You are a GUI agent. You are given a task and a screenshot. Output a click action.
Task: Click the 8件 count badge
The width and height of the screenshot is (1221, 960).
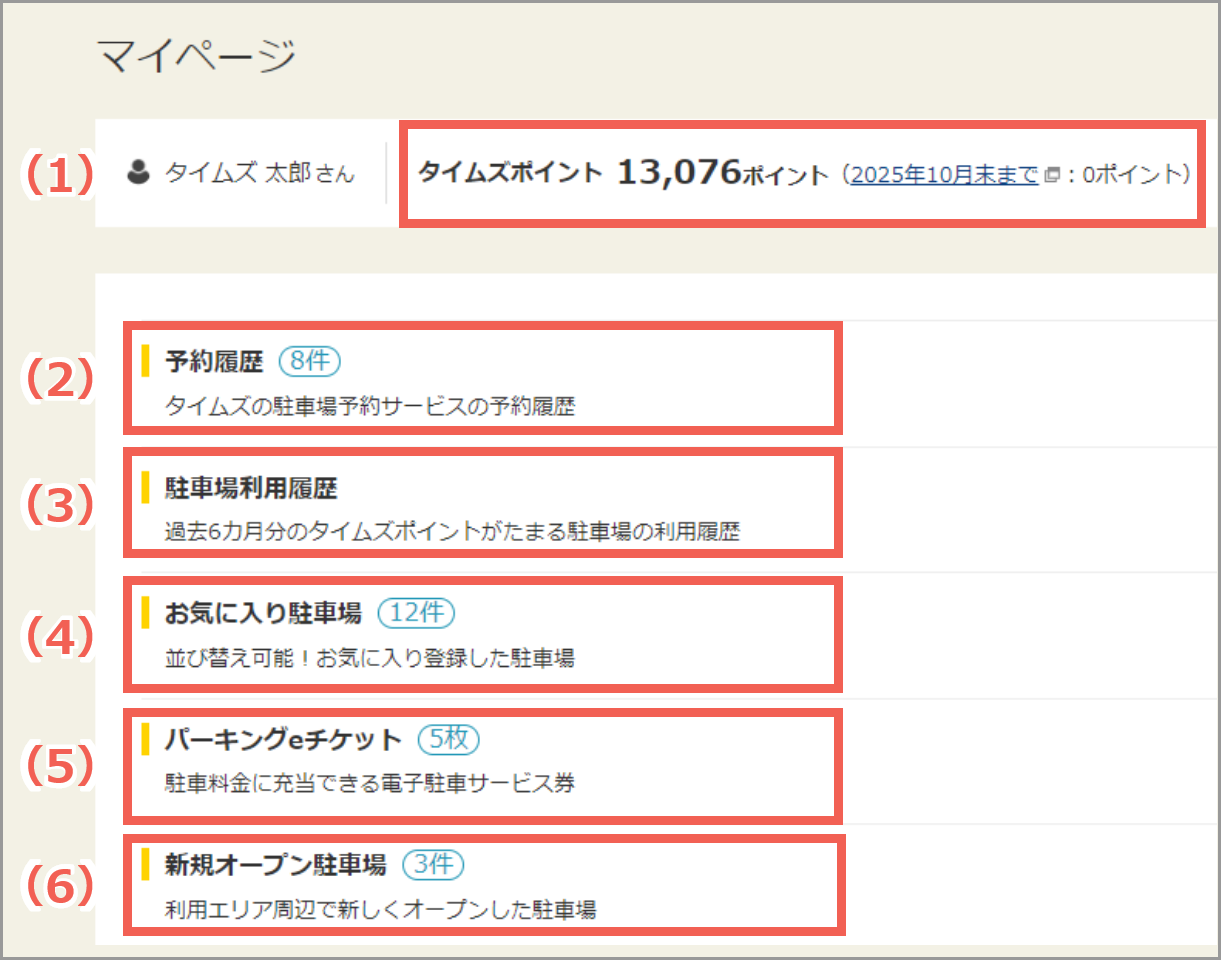click(x=310, y=361)
